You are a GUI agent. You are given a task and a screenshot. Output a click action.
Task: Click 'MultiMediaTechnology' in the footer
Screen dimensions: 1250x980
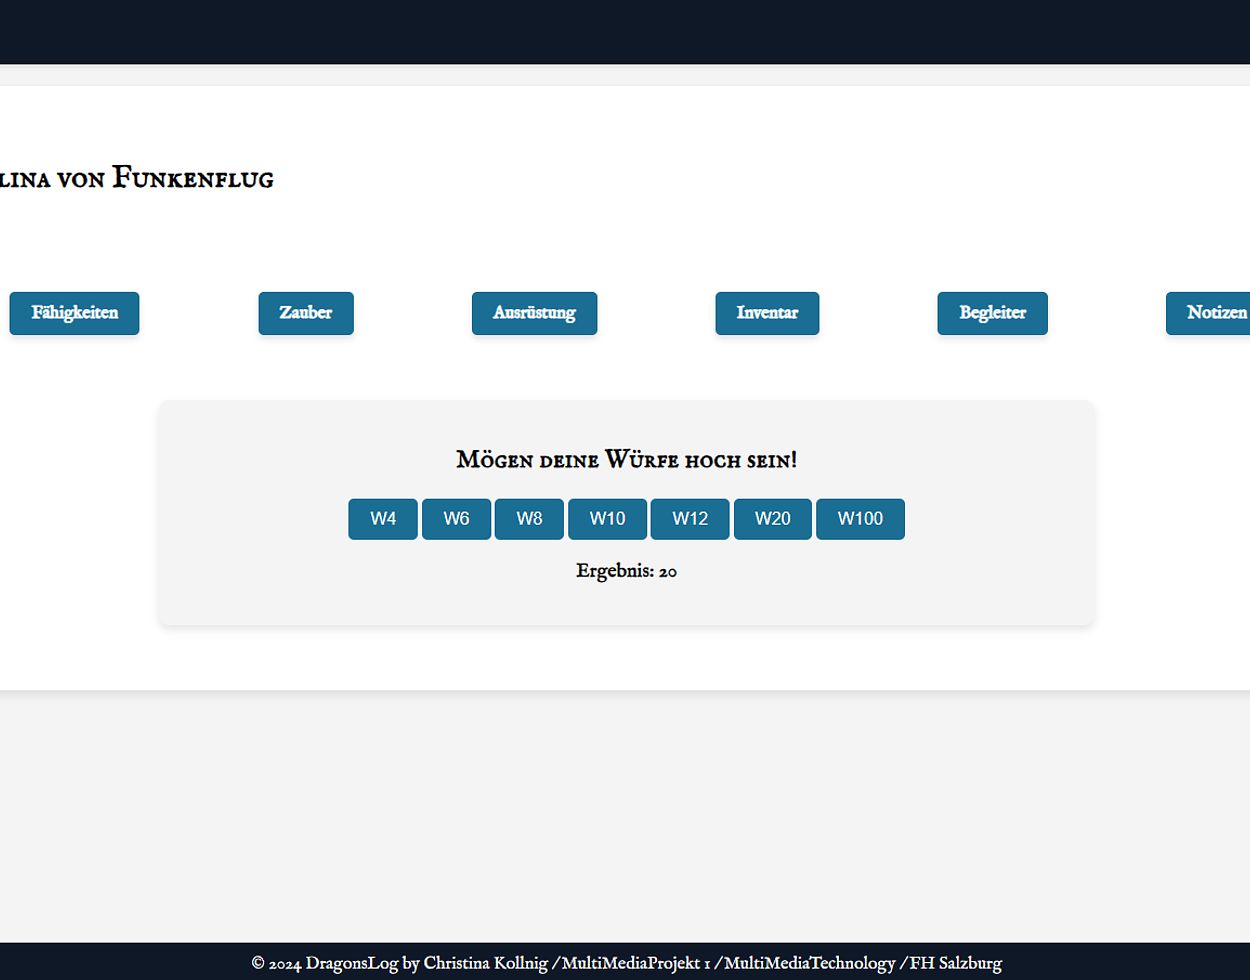[809, 964]
